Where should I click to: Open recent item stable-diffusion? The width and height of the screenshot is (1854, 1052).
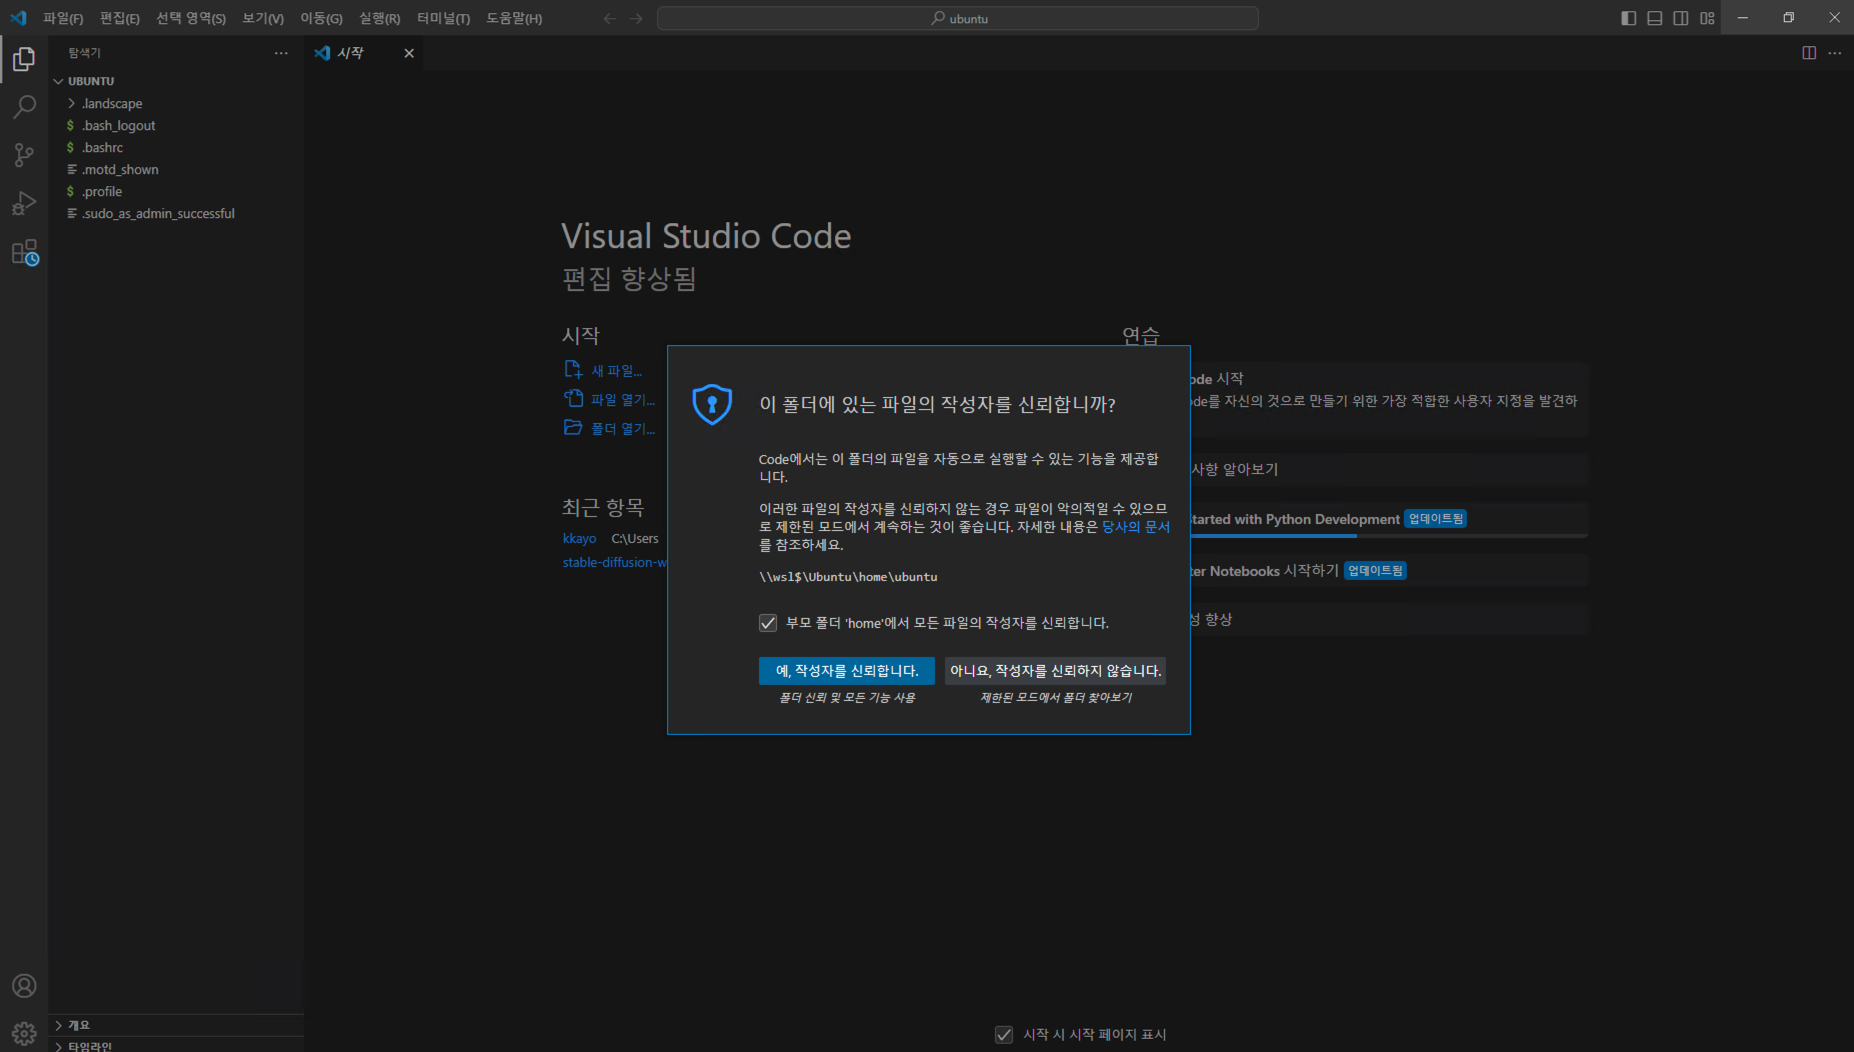pyautogui.click(x=614, y=562)
